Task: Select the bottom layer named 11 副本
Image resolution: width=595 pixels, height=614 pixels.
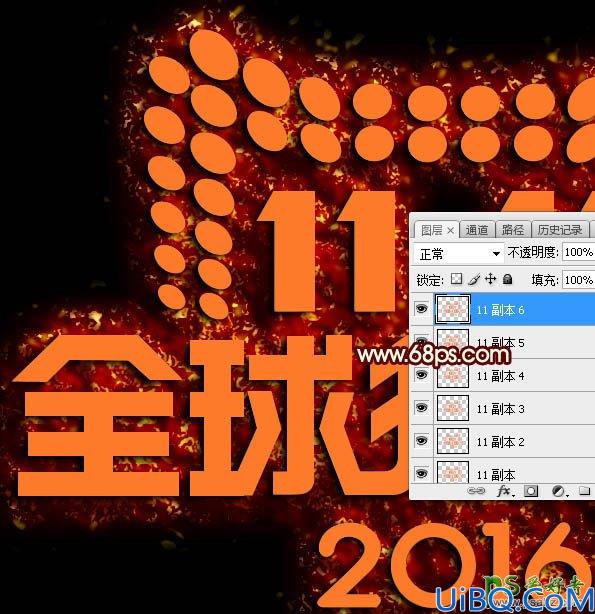Action: click(x=496, y=475)
